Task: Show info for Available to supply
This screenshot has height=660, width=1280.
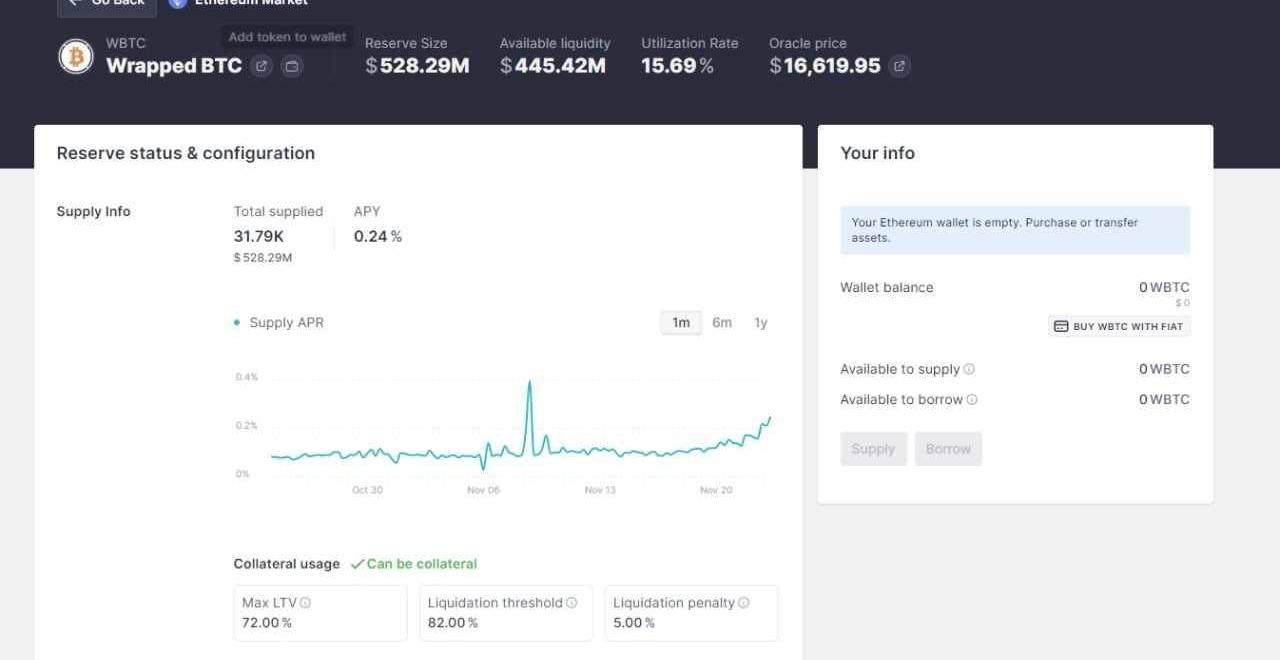Action: pos(969,369)
